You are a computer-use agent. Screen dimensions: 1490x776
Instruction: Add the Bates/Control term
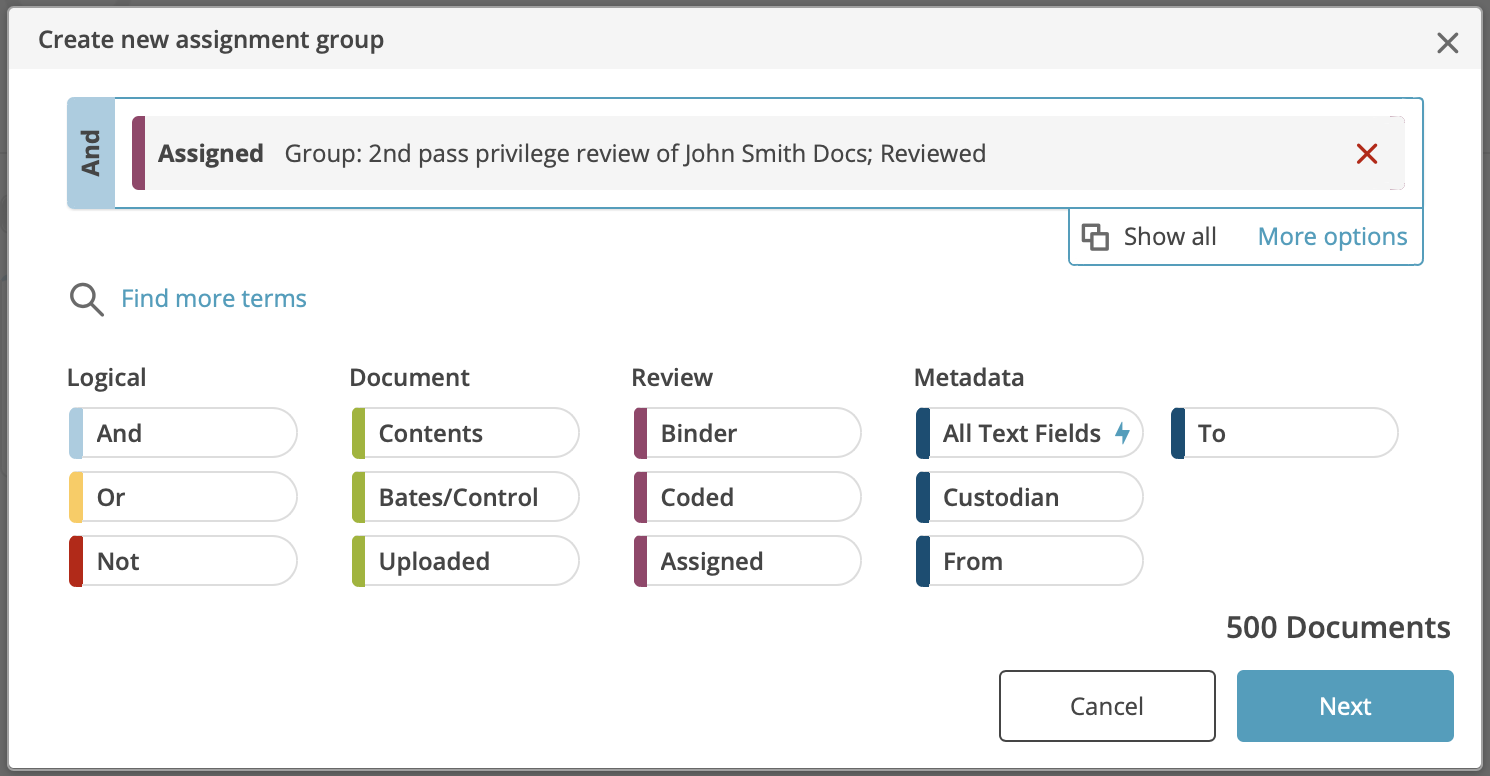coord(464,496)
